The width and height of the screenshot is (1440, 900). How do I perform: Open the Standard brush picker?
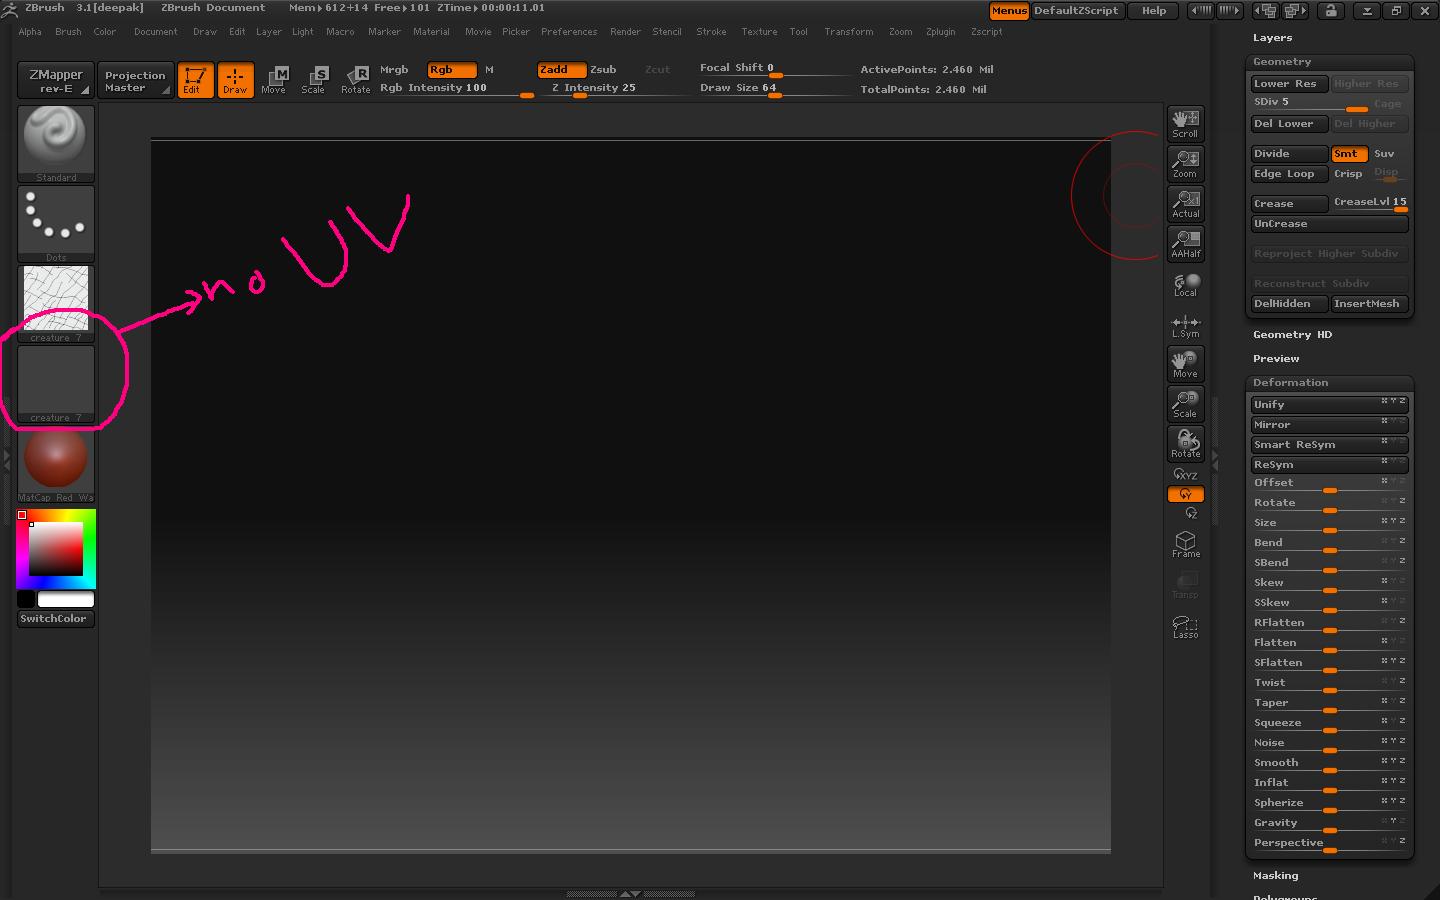(56, 144)
